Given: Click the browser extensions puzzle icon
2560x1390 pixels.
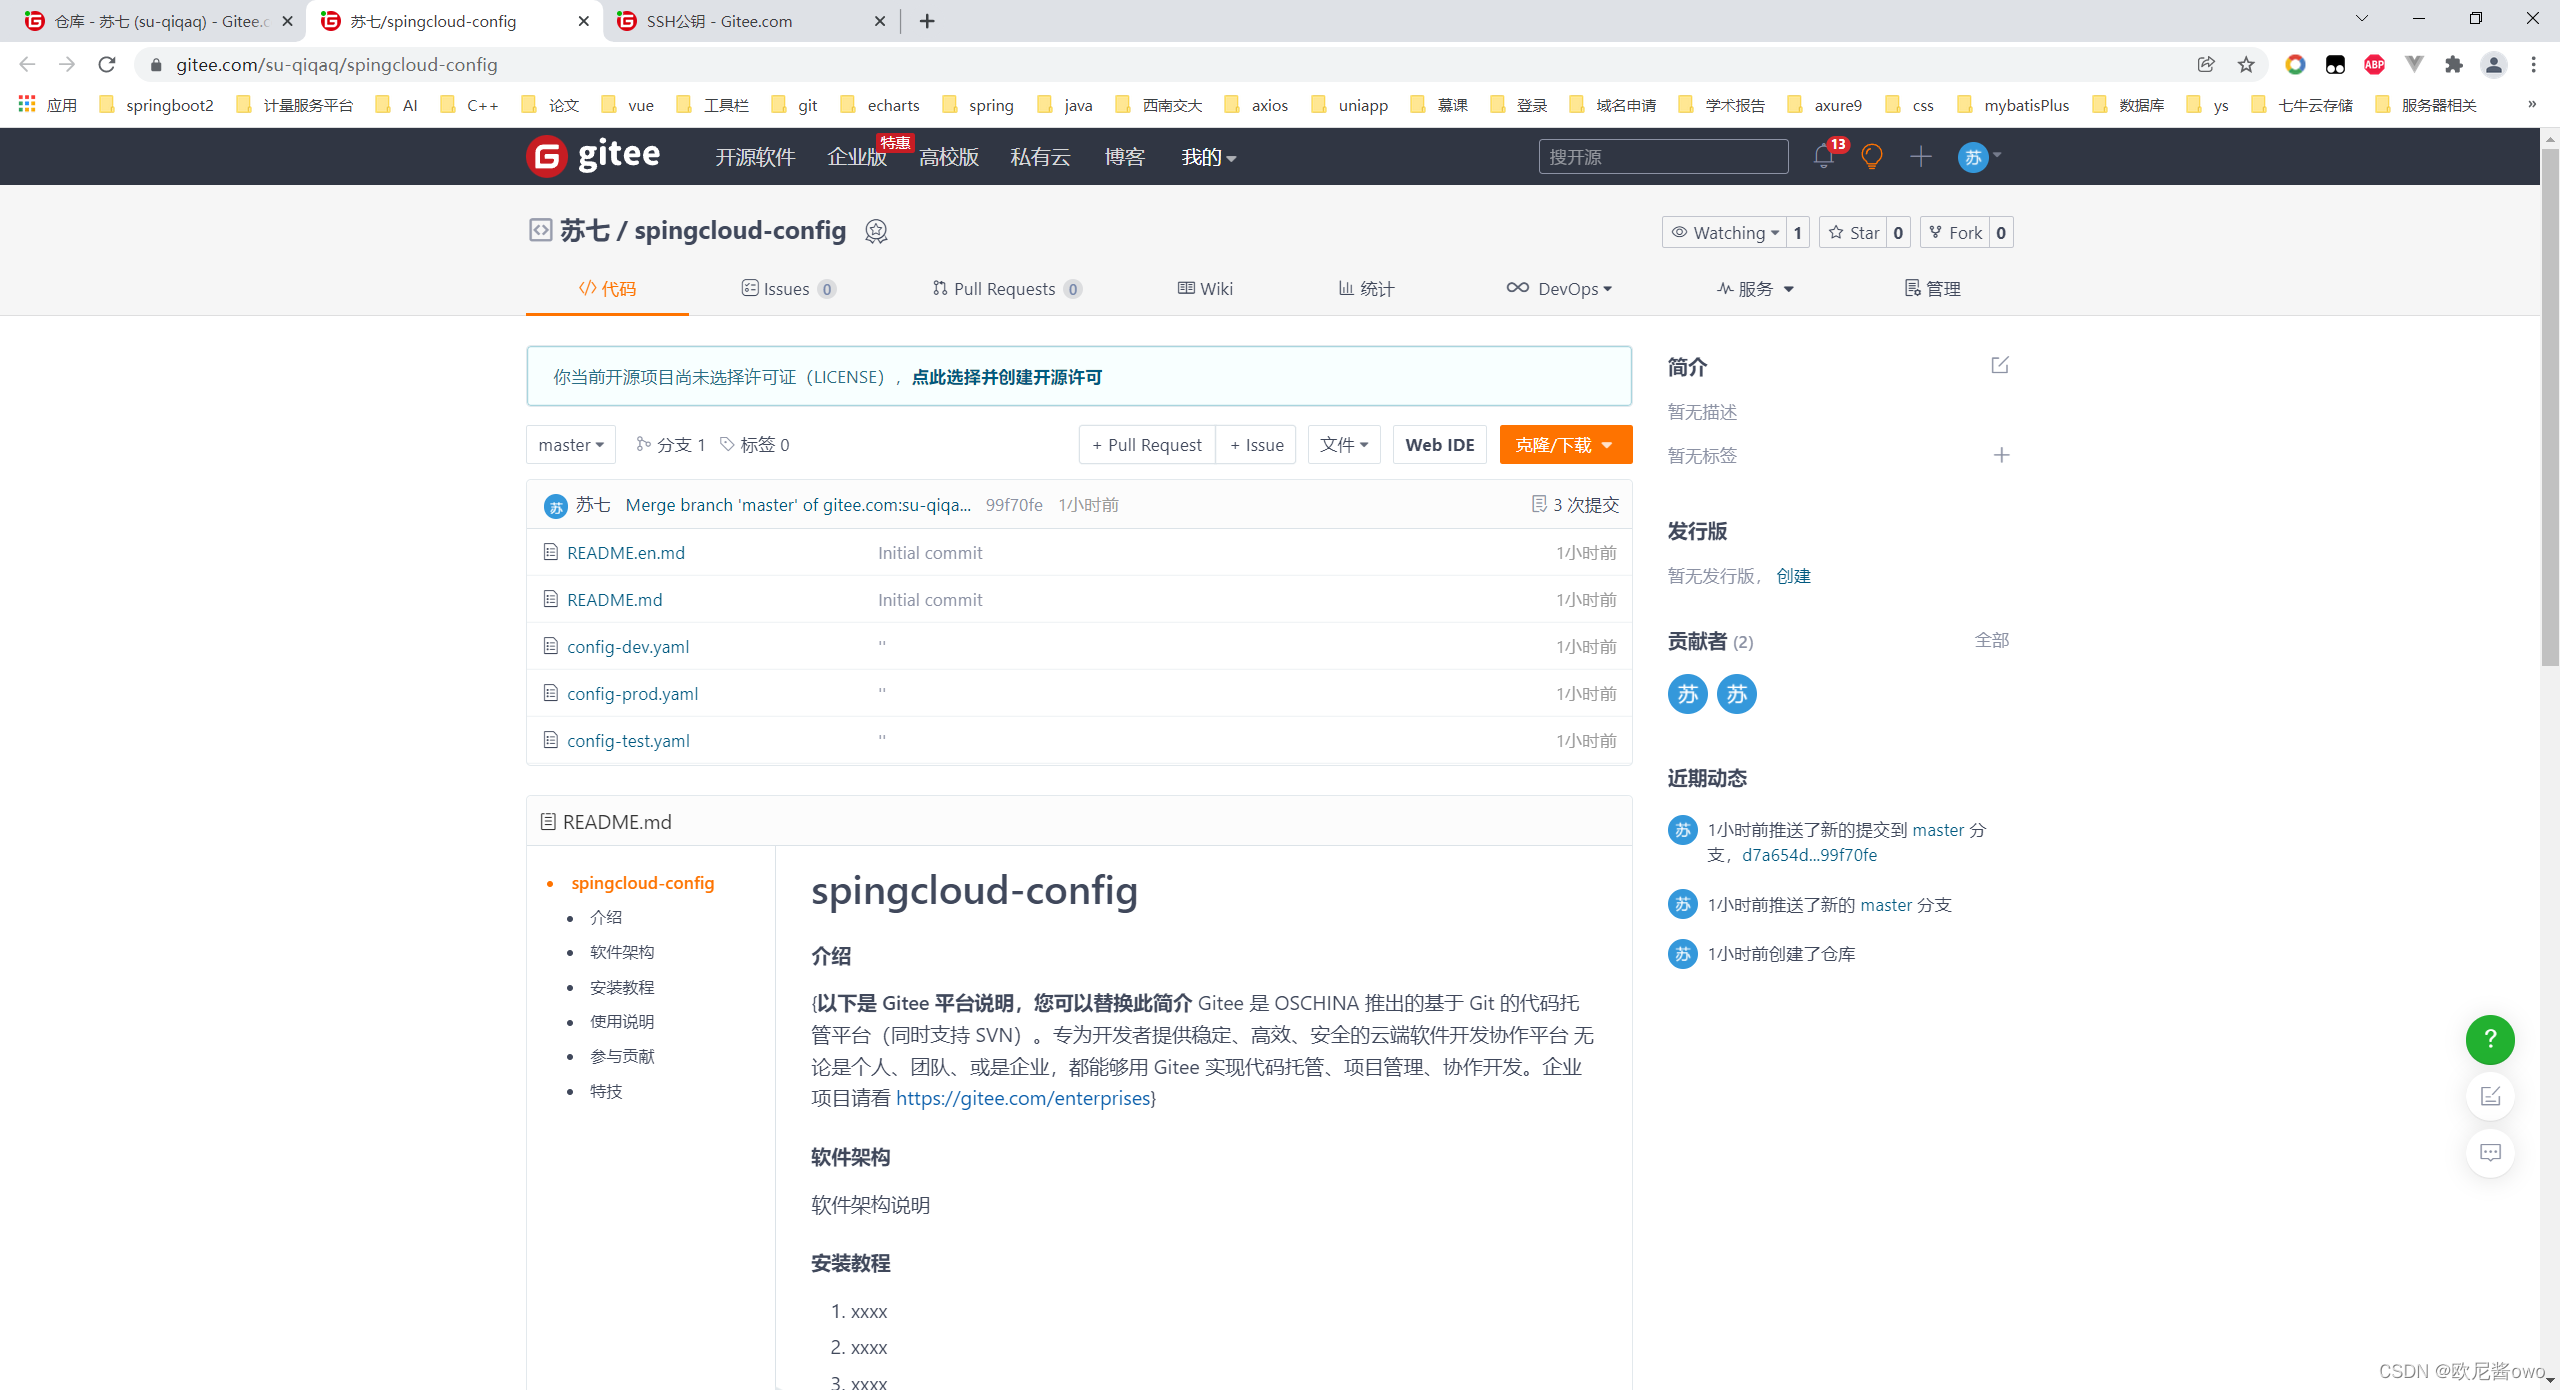Looking at the screenshot, I should pyautogui.click(x=2454, y=65).
